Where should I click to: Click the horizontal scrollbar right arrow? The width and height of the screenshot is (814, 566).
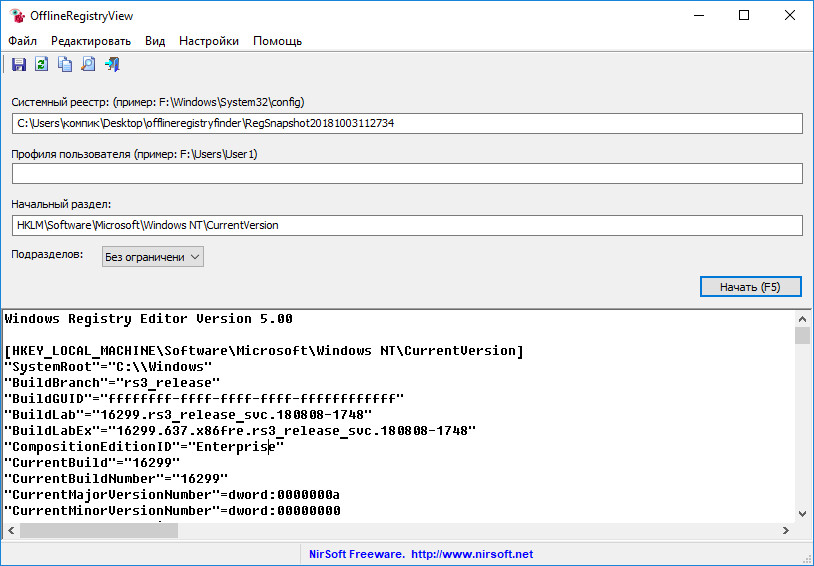[x=785, y=530]
